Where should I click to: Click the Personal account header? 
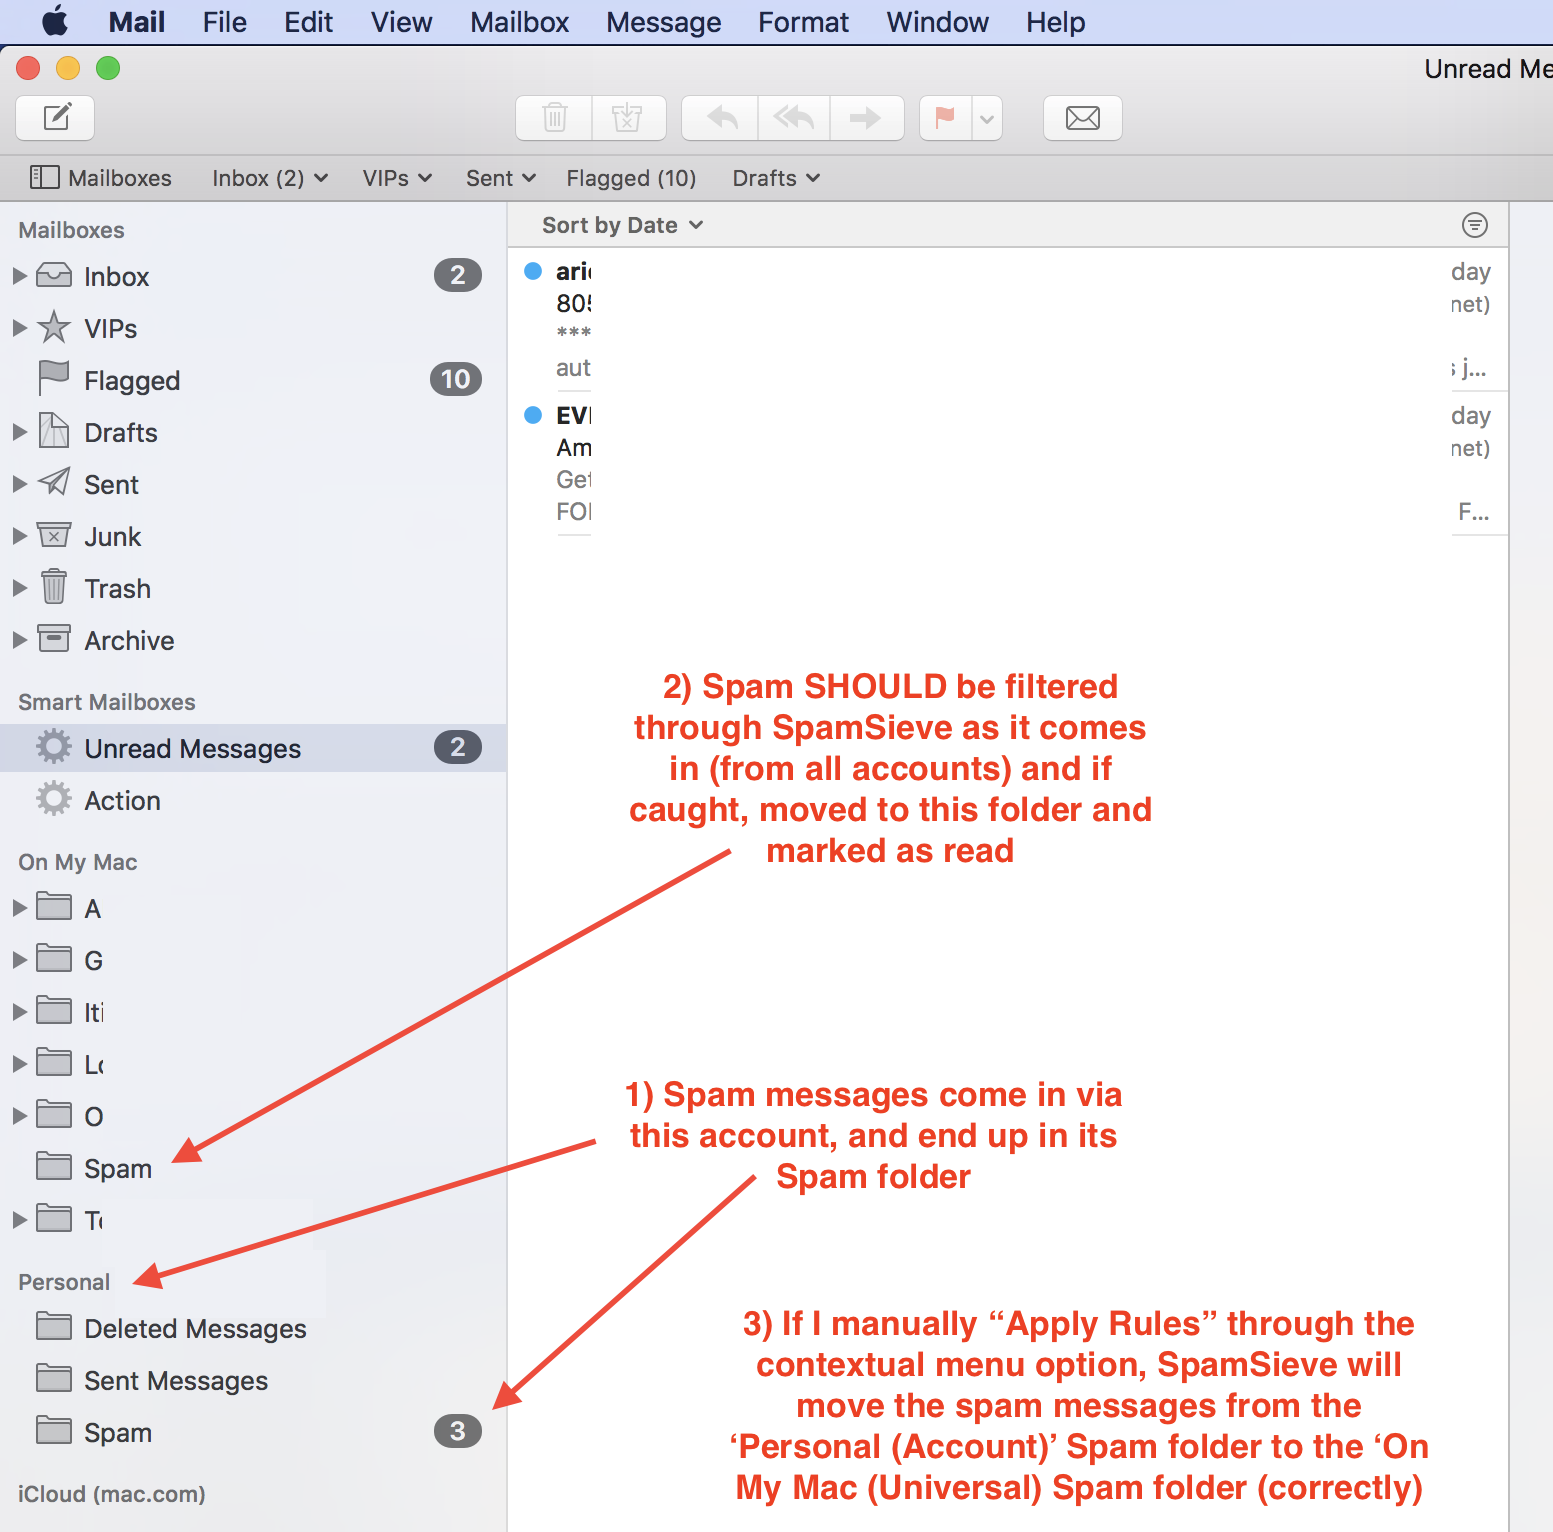[x=64, y=1282]
